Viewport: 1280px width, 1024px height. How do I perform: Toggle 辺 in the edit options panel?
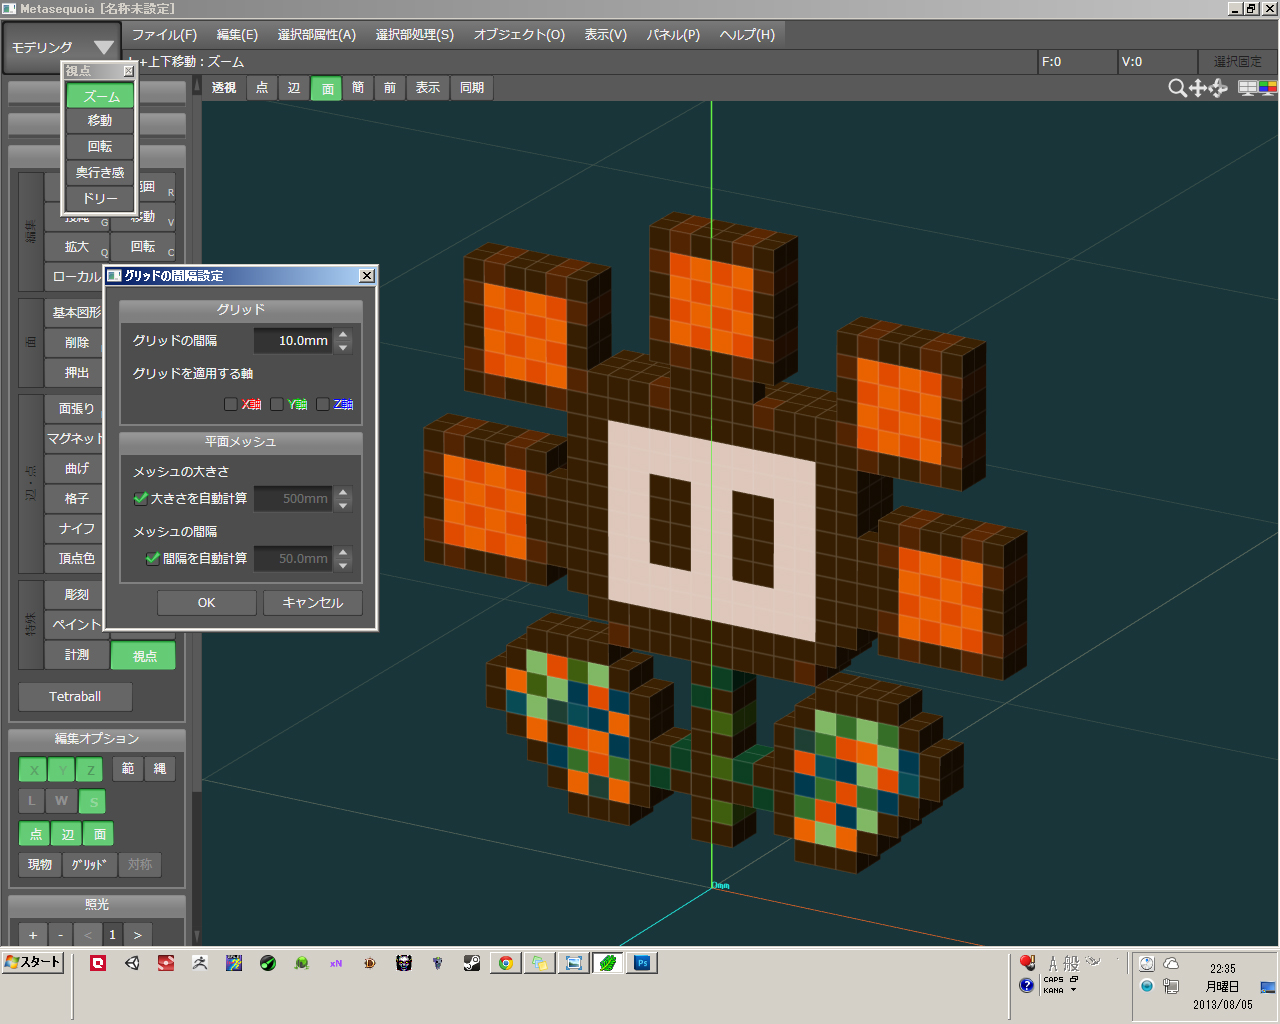68,834
